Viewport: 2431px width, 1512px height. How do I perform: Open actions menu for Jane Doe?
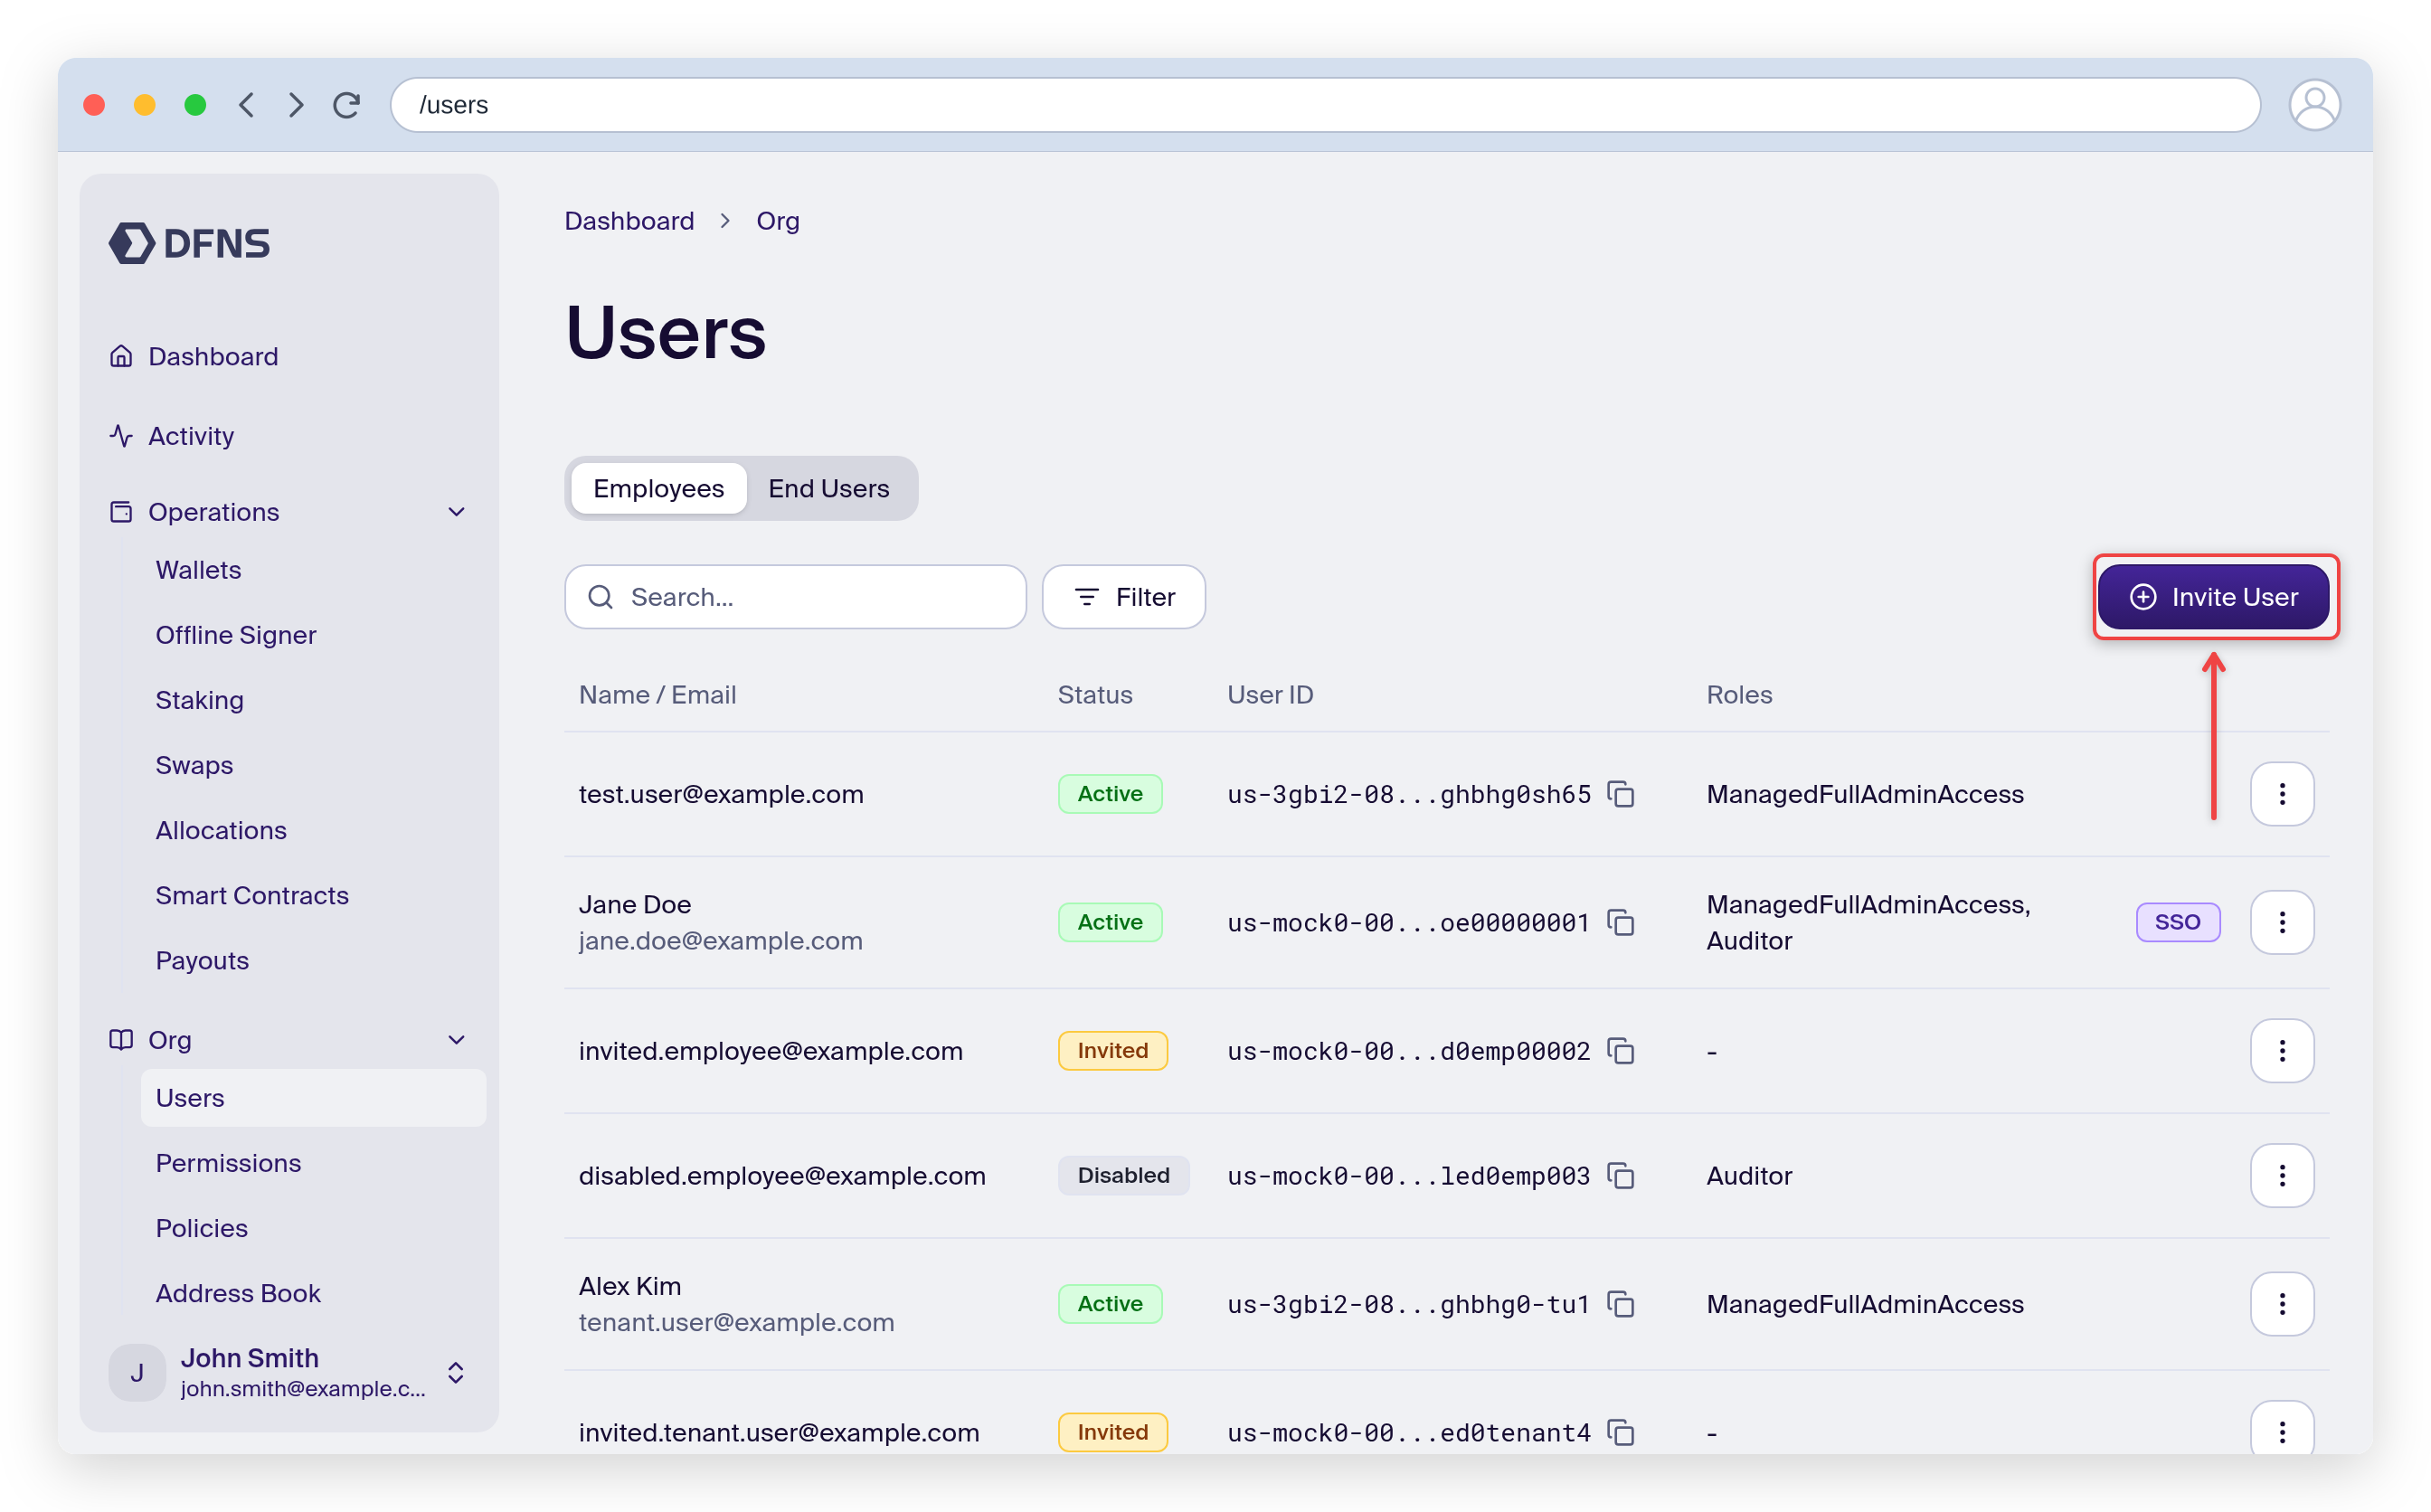click(x=2281, y=922)
